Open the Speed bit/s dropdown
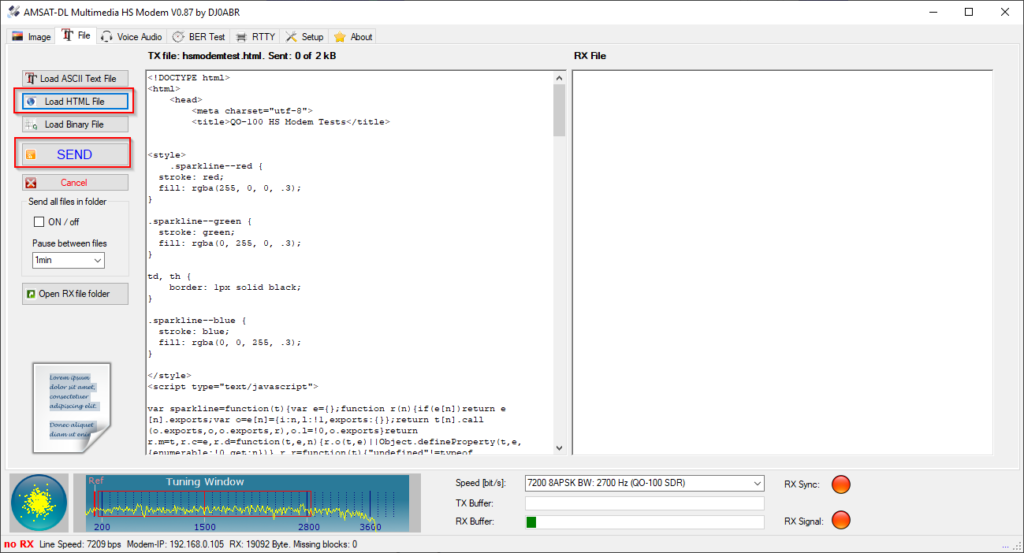This screenshot has width=1024, height=553. coord(644,483)
